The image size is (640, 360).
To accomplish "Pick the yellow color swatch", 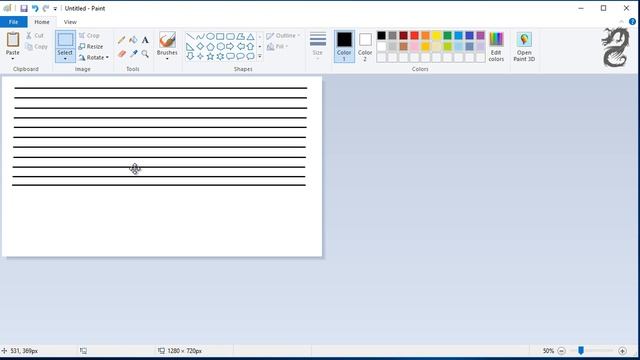I will coord(436,36).
